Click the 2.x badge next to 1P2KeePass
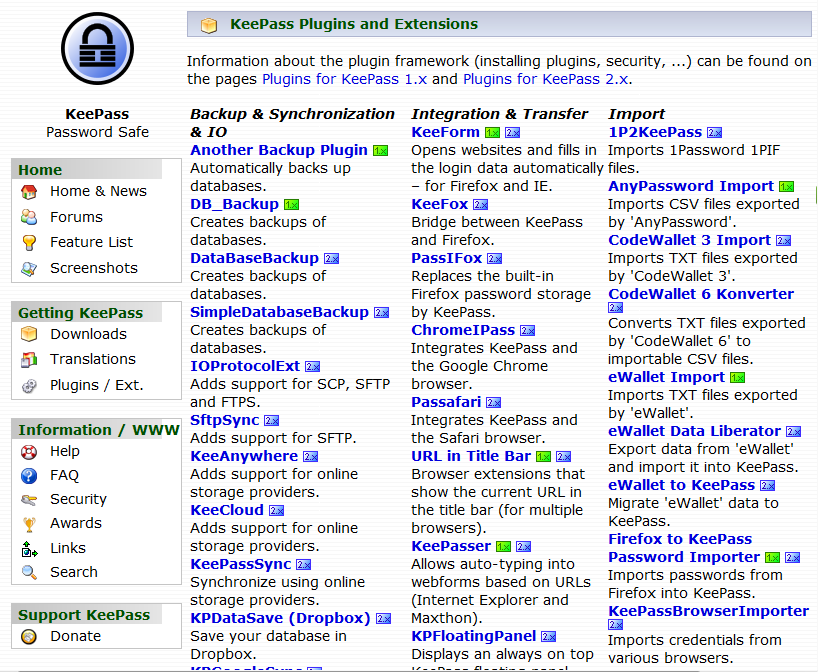Viewport: 818px width, 672px height. (715, 133)
